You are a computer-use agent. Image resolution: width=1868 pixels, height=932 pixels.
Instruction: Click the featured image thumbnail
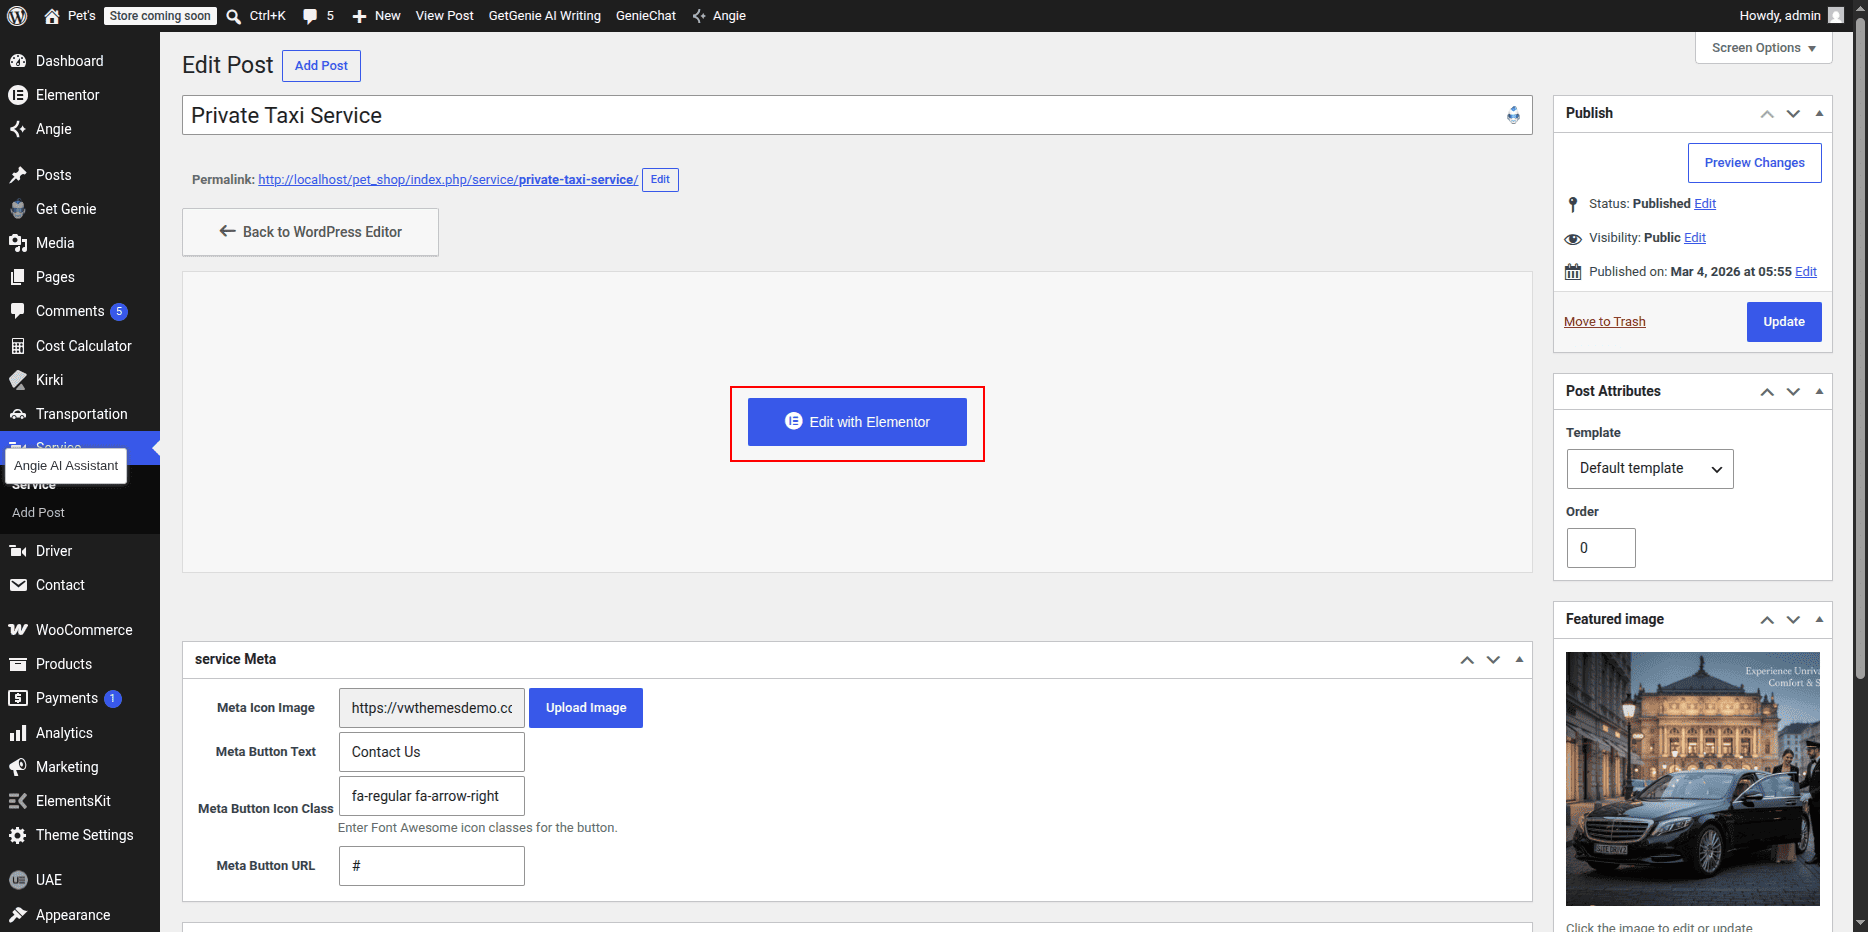tap(1692, 779)
